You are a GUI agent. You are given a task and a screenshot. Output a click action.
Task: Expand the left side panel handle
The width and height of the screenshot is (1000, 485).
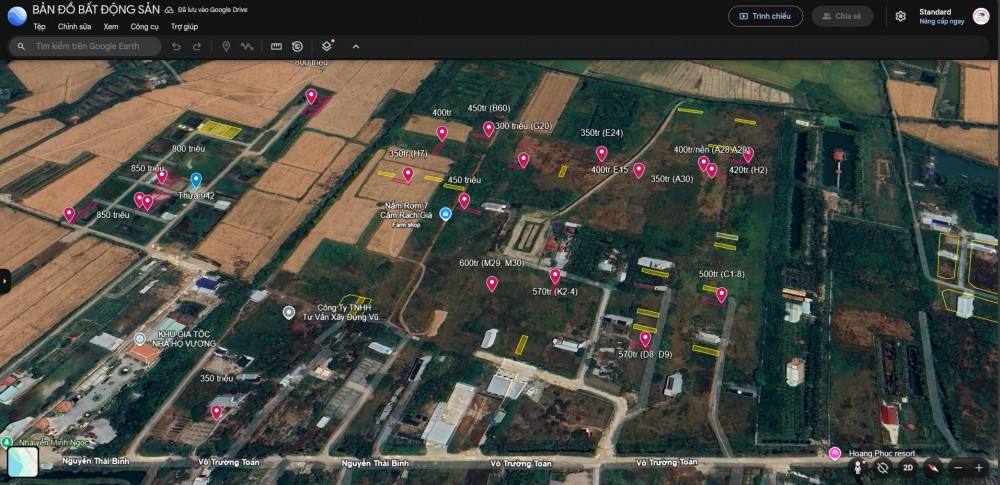(4, 282)
